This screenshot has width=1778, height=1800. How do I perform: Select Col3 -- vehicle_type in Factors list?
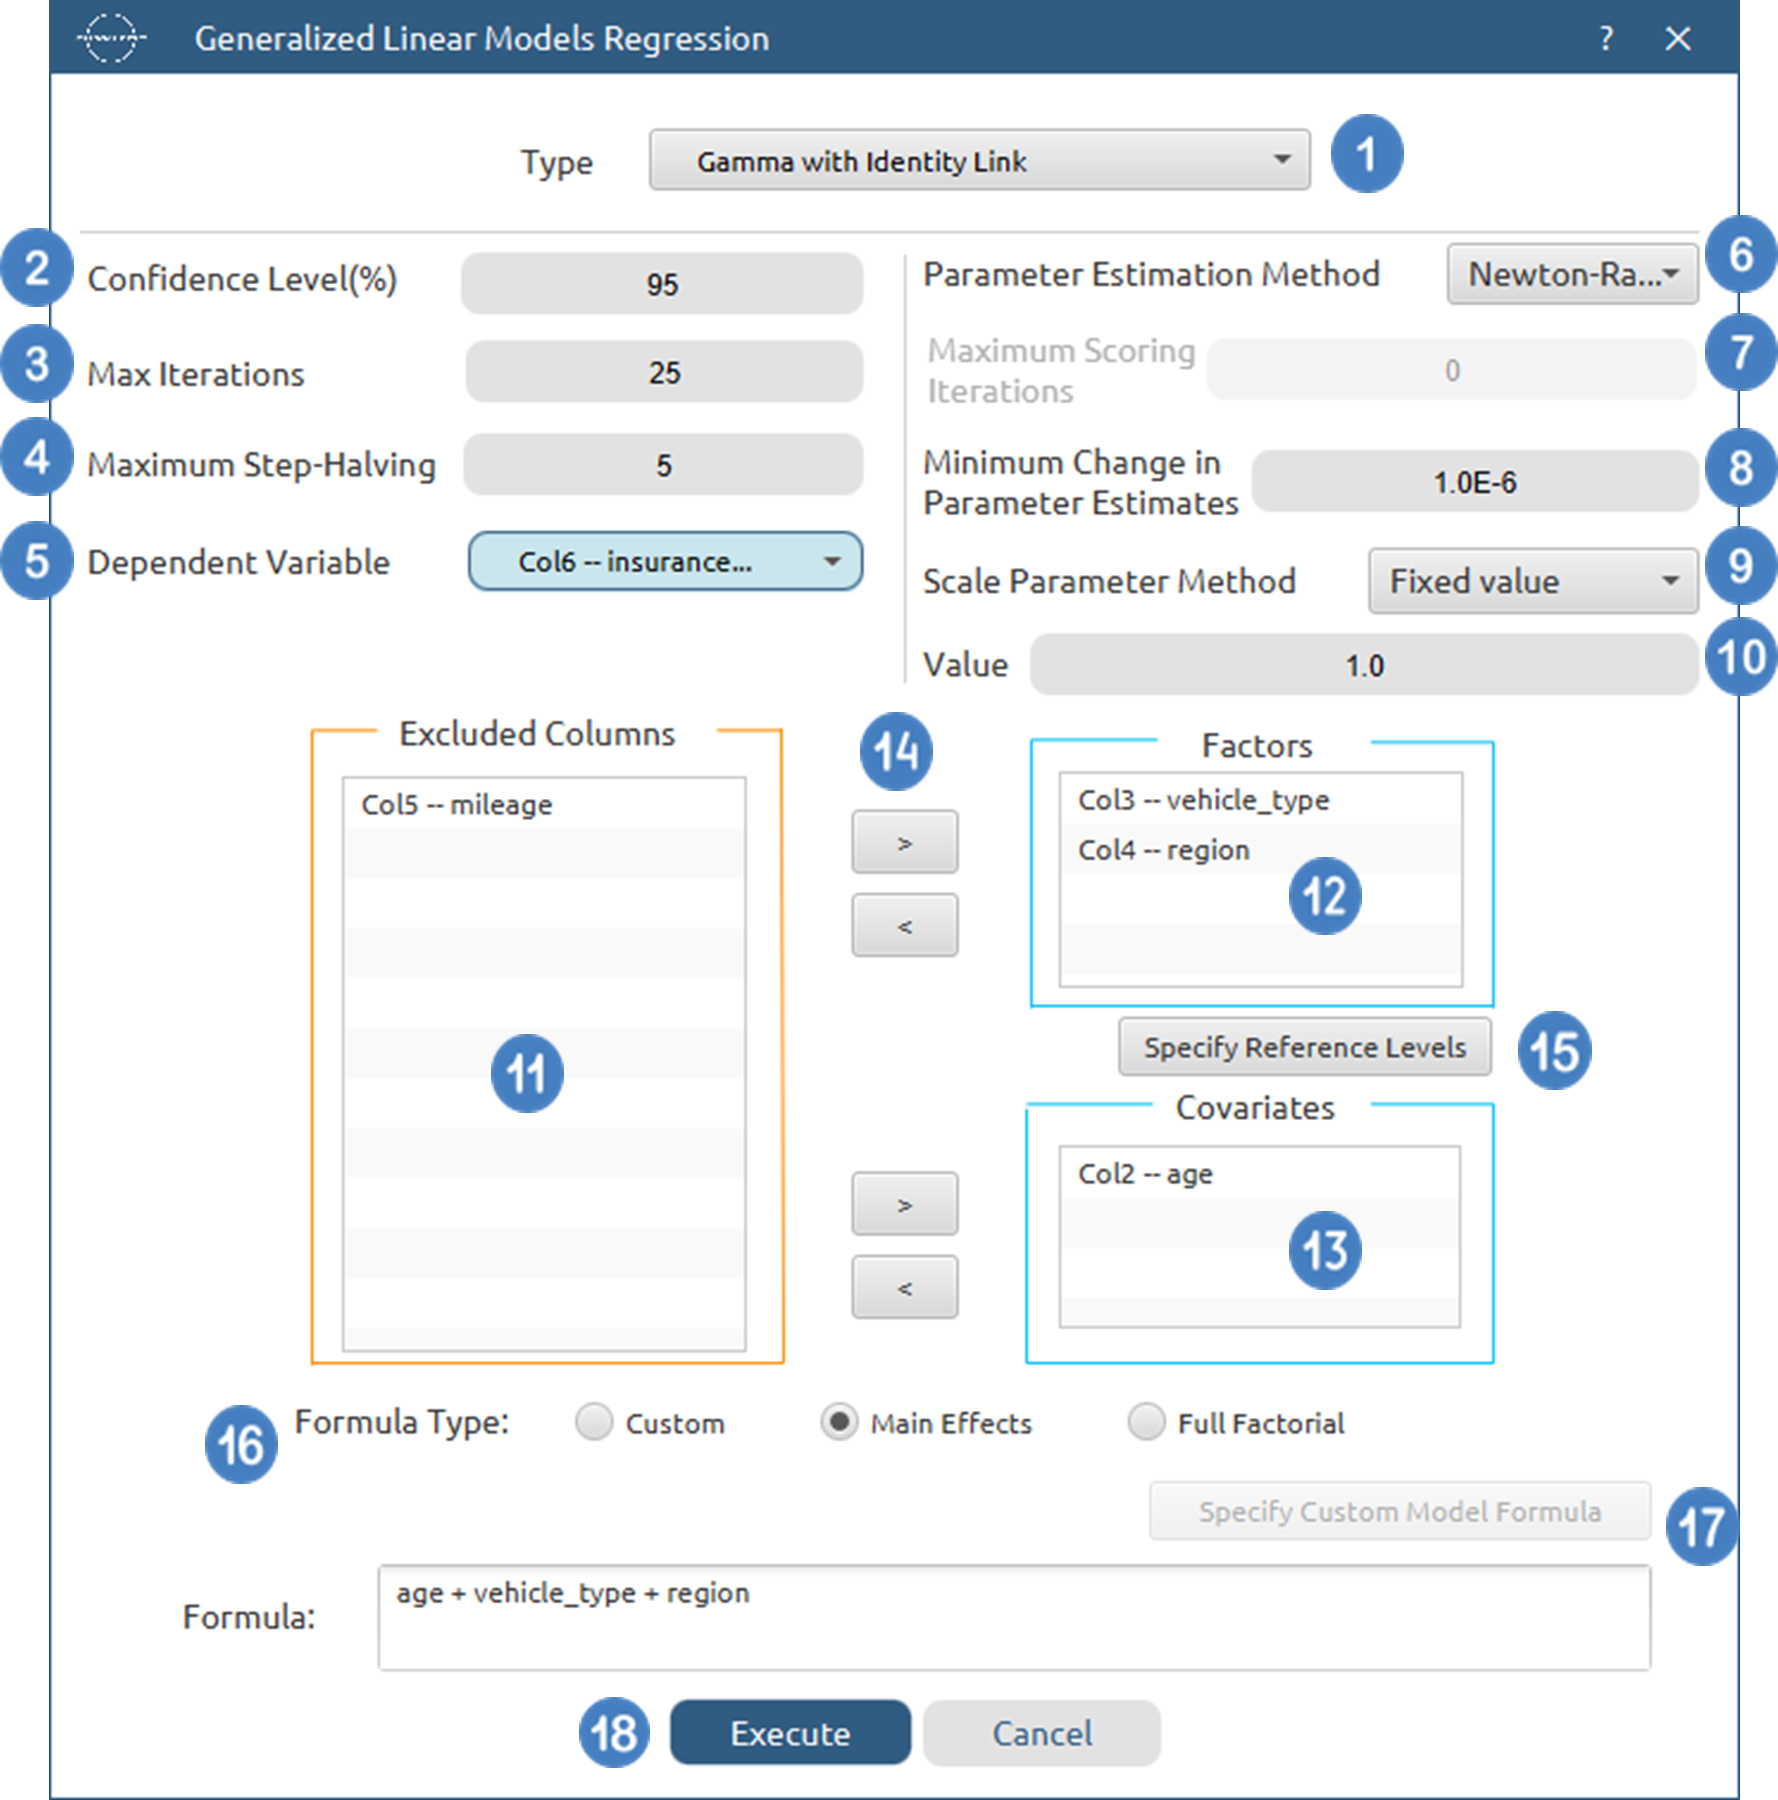[x=1260, y=799]
